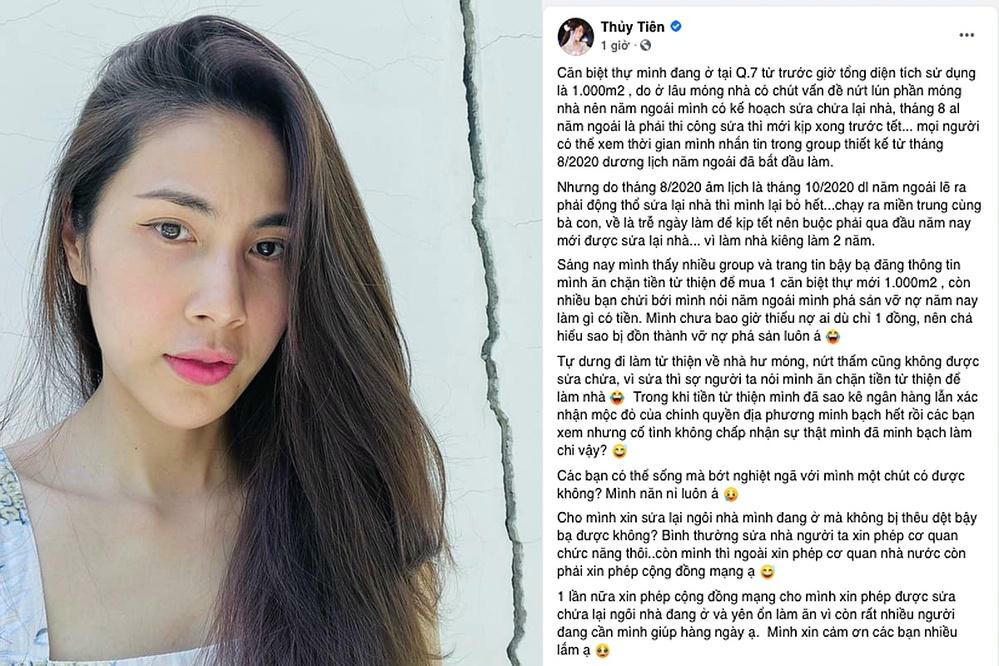Click laughing emoji after 'phá sản luôn á'

tap(832, 336)
